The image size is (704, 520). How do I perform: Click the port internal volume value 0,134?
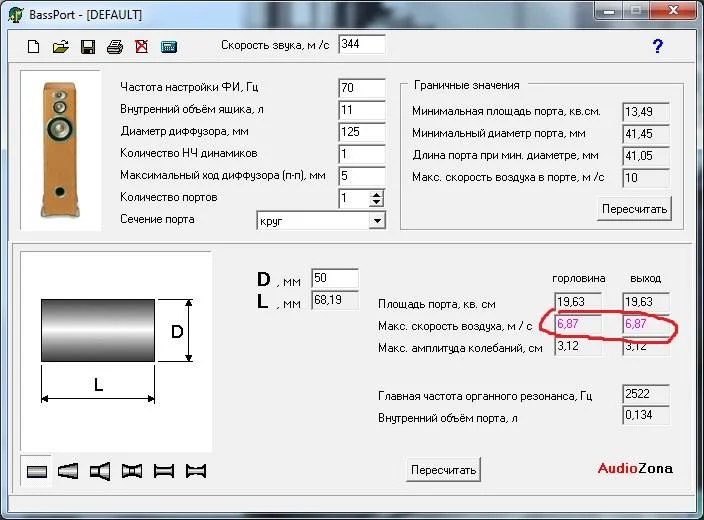coord(646,415)
